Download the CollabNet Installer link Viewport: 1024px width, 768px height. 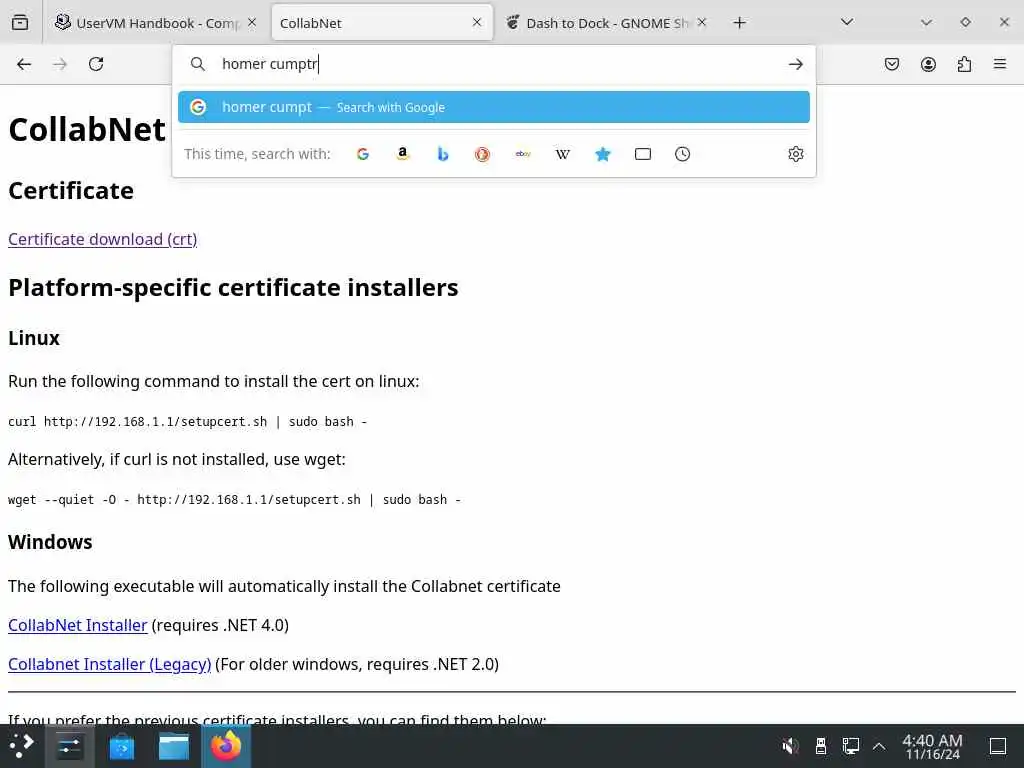(78, 625)
